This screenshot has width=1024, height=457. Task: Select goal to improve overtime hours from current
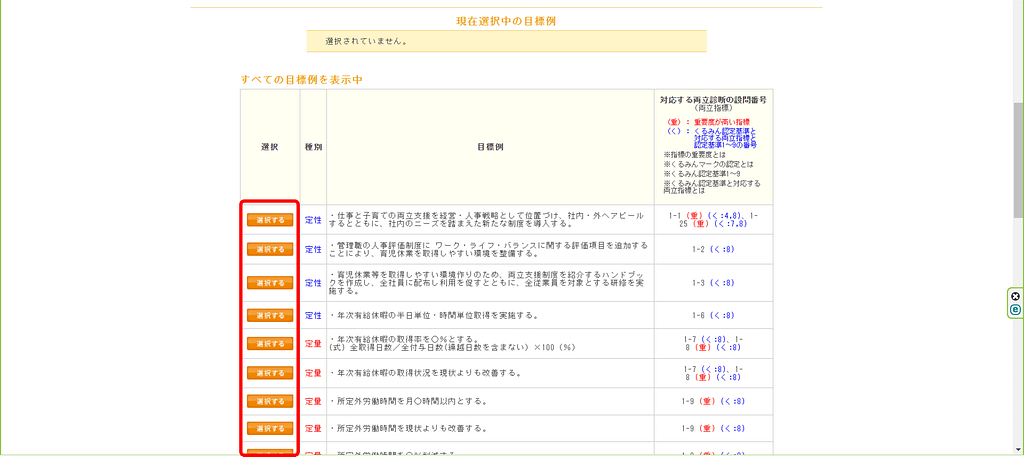tap(270, 428)
